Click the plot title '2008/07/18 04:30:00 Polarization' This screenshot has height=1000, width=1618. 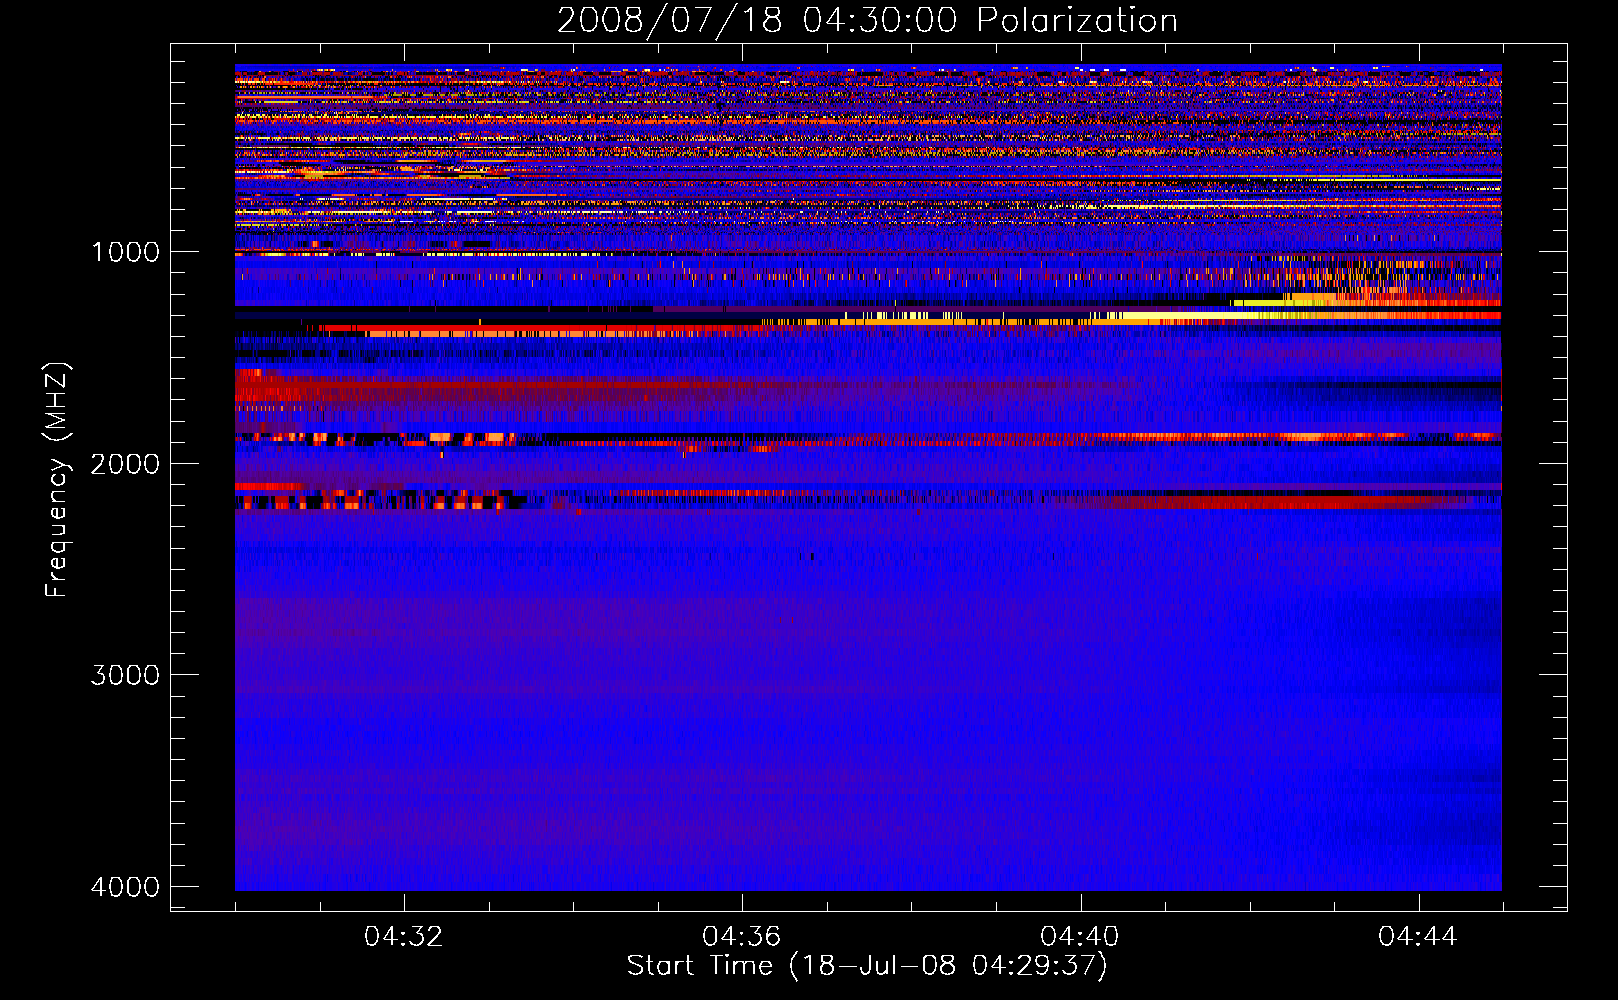pos(867,20)
